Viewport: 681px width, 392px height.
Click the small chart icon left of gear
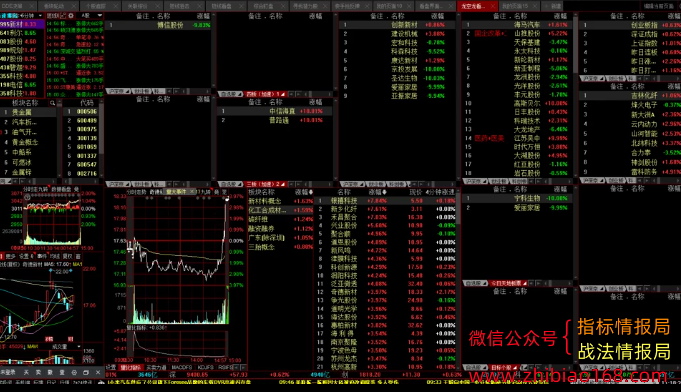click(63, 16)
